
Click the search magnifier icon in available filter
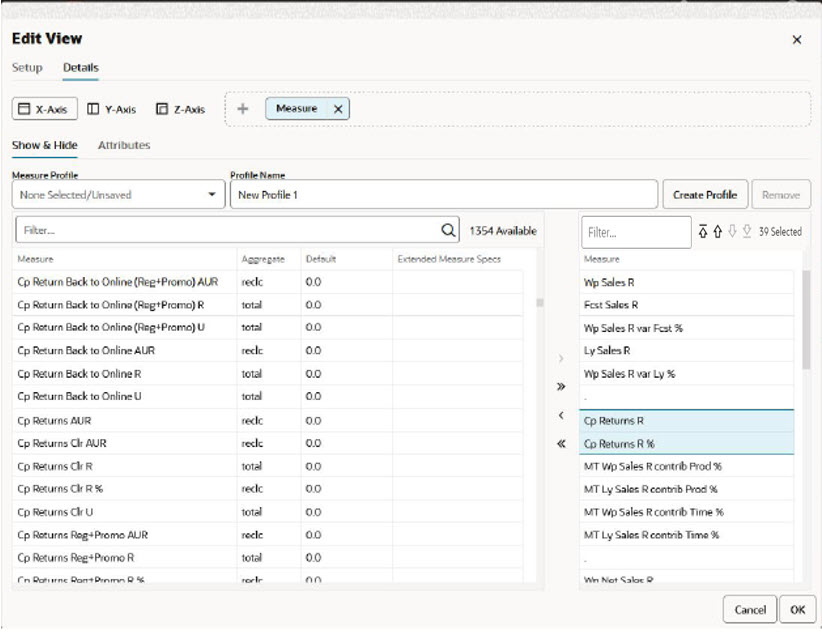pyautogui.click(x=448, y=230)
